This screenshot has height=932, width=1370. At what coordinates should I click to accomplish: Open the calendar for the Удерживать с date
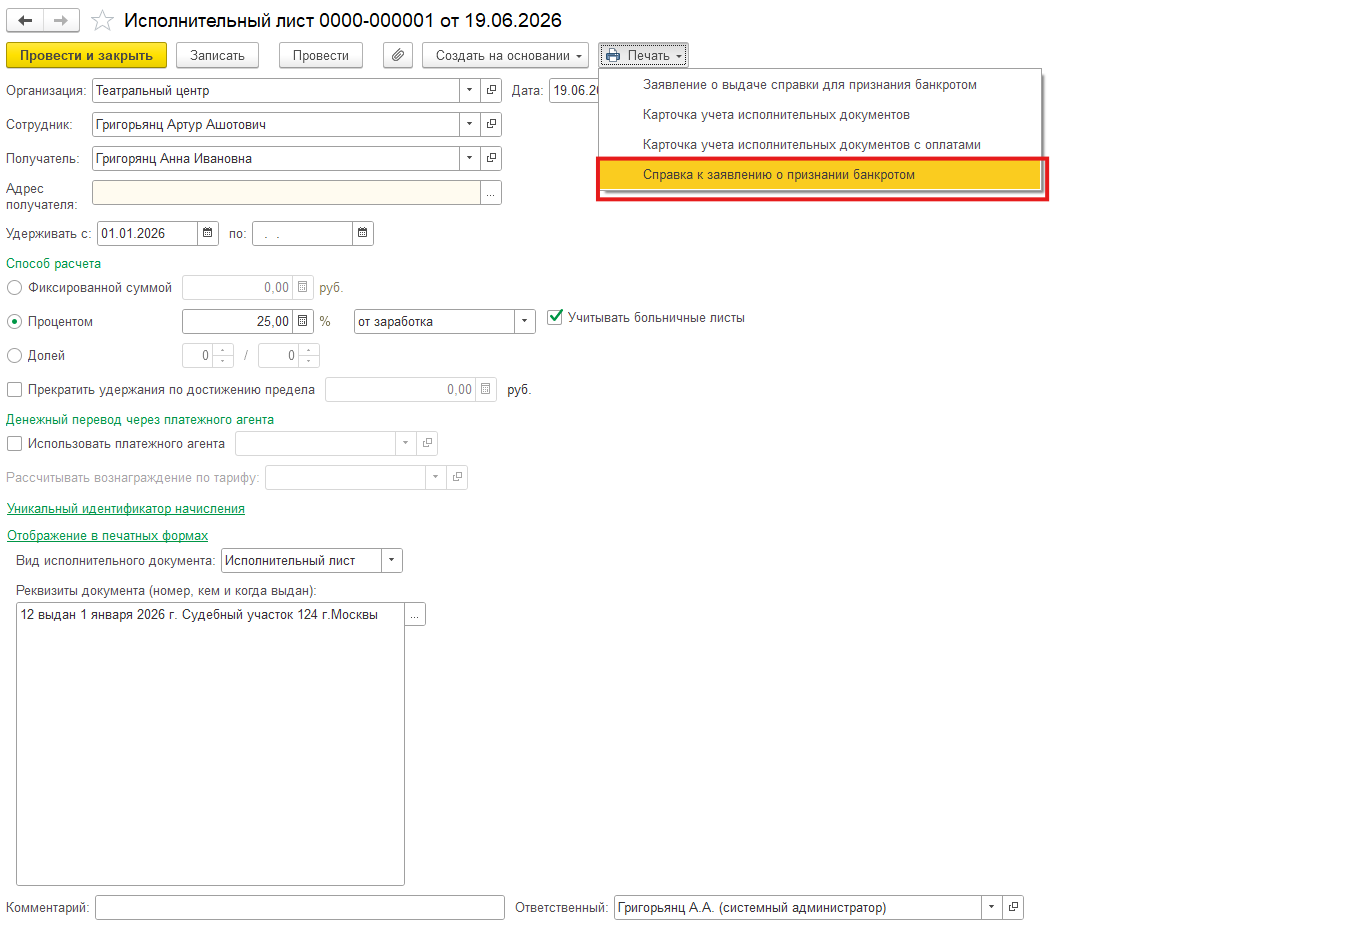tap(207, 233)
